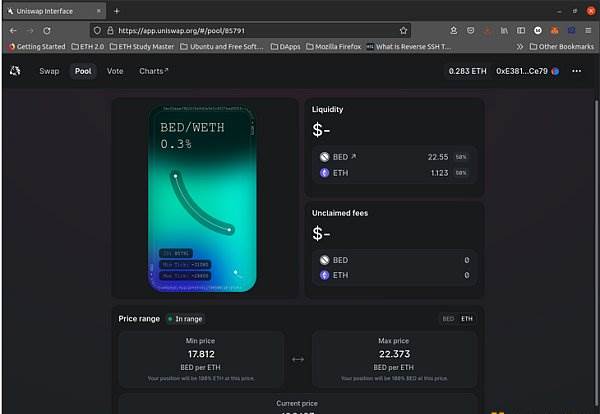Click the Firefox account avatar icon
The height and width of the screenshot is (414, 600).
(x=538, y=31)
